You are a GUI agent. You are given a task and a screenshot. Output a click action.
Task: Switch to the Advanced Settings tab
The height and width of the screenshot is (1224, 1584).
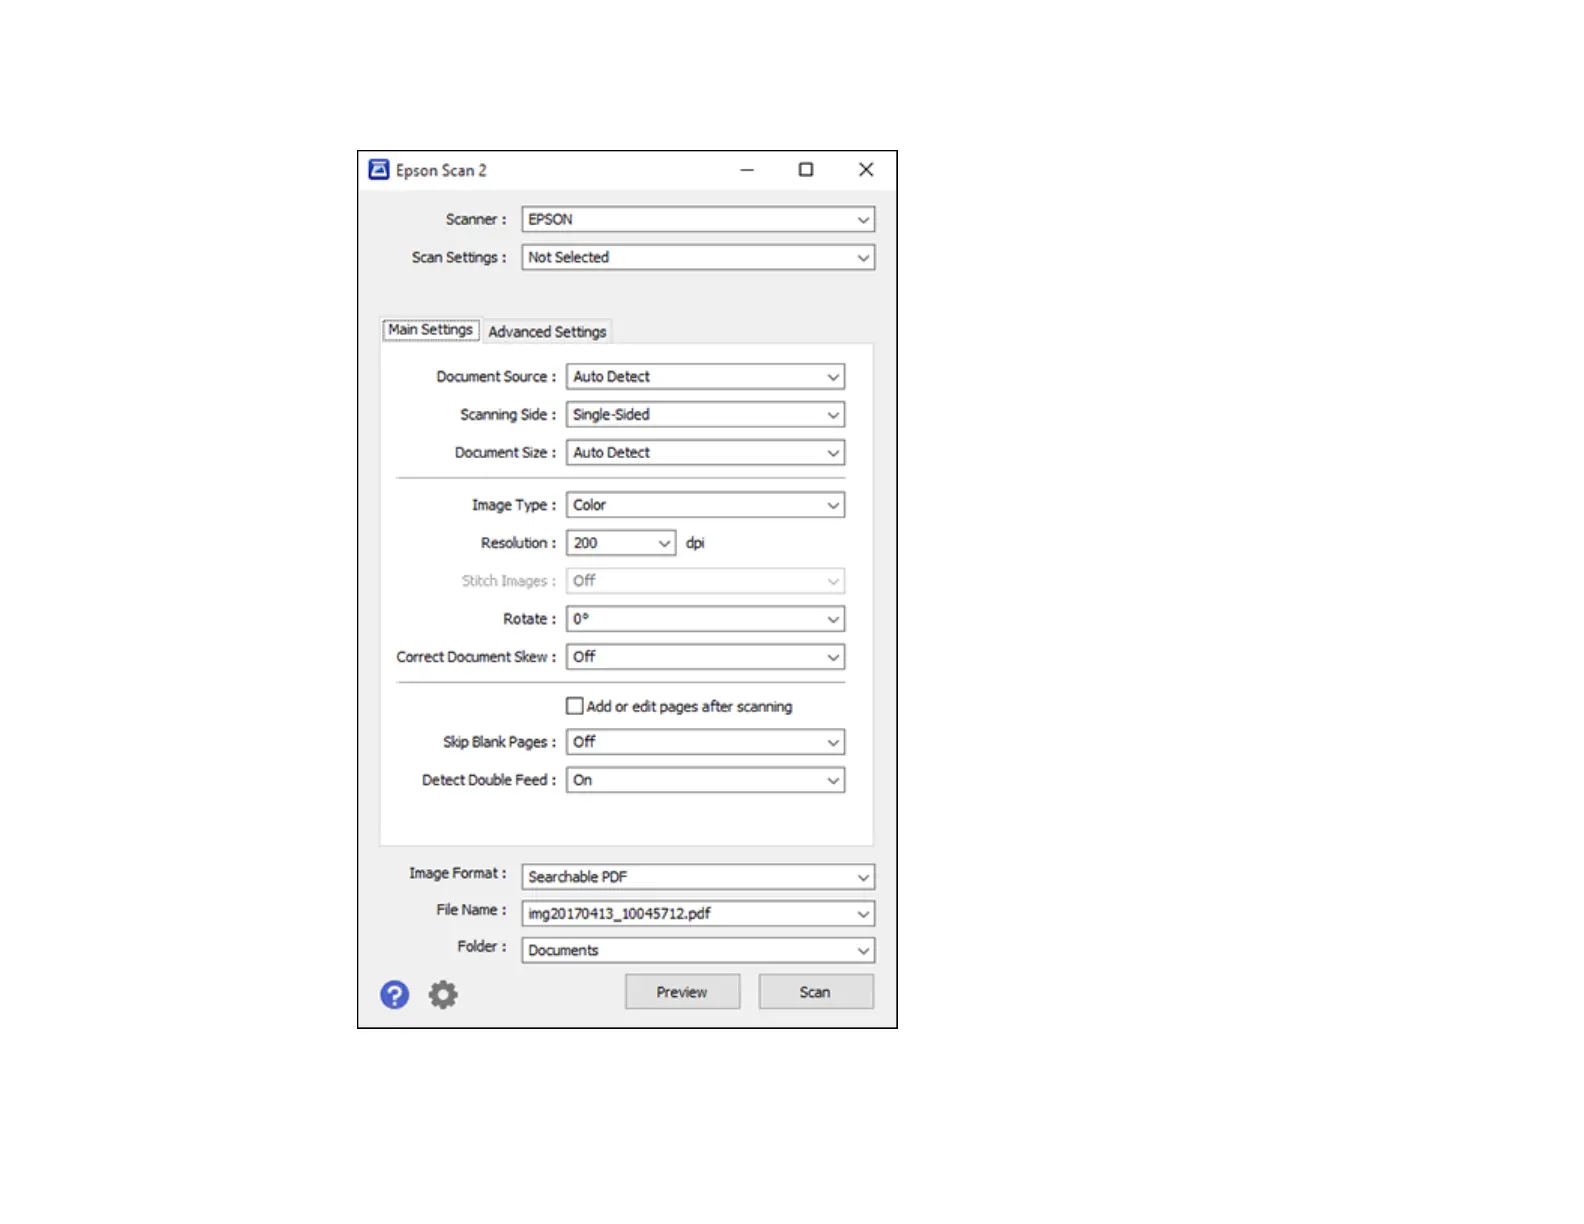547,332
